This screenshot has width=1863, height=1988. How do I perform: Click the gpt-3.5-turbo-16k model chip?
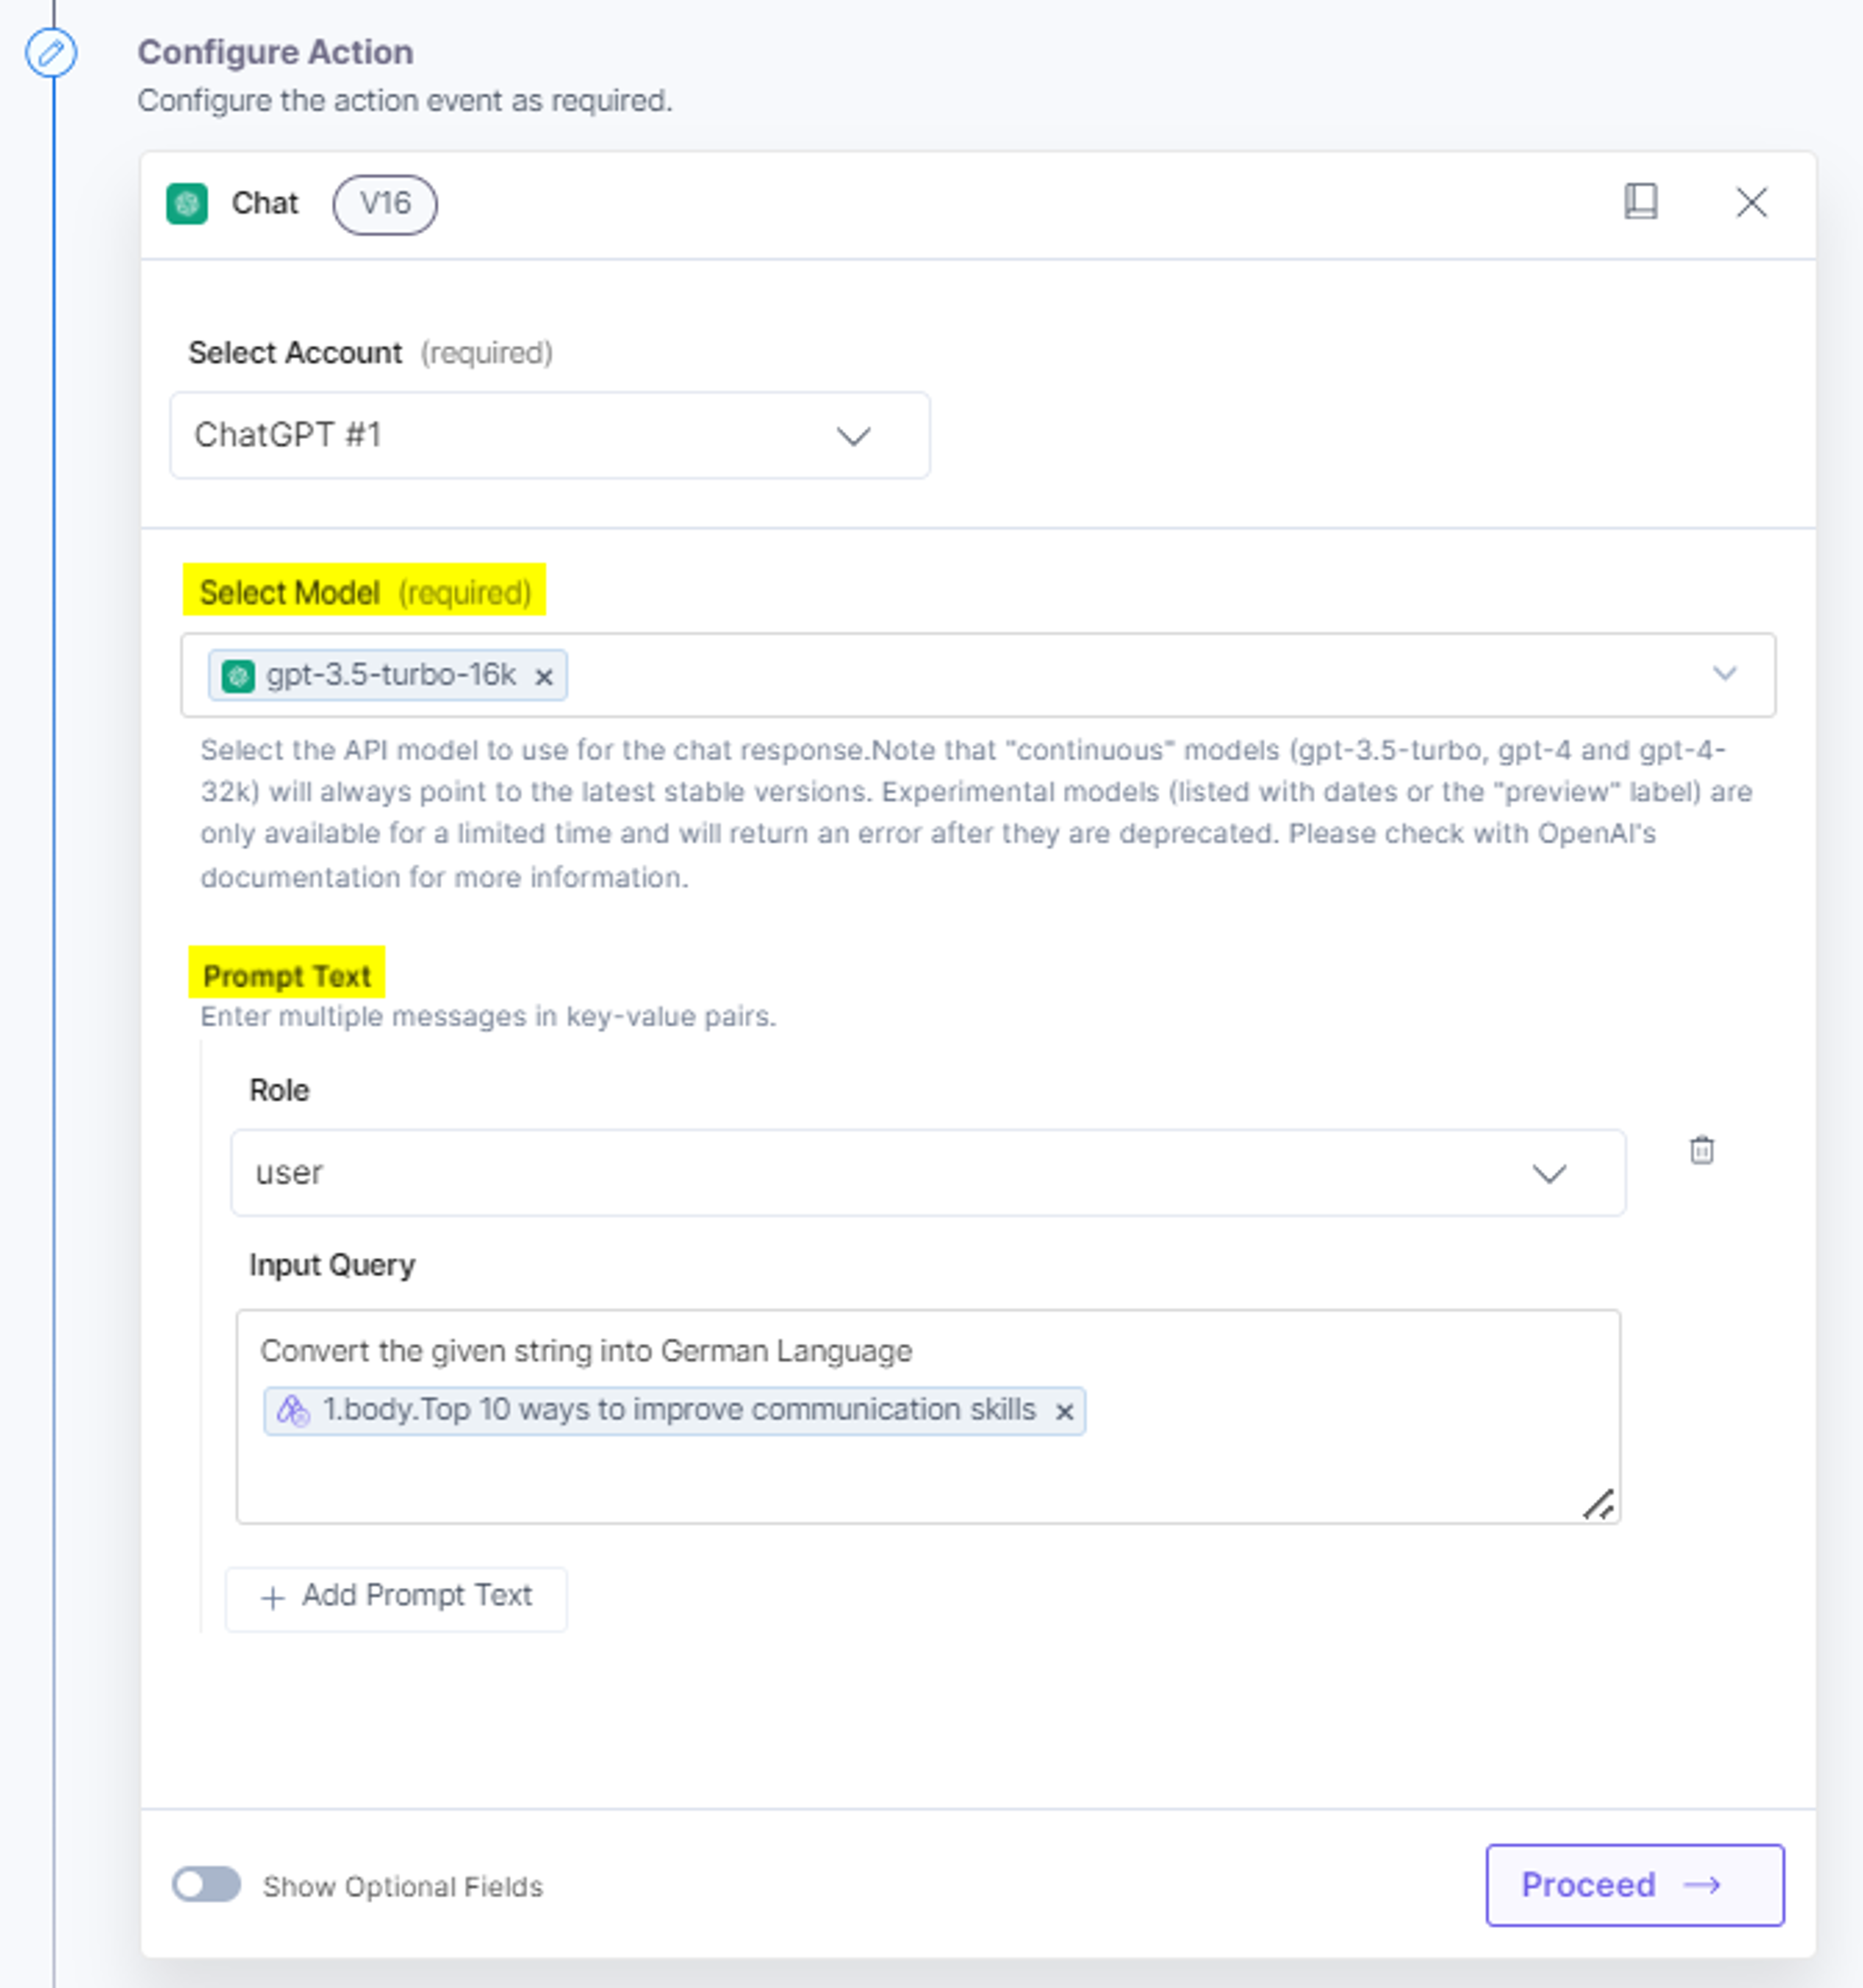point(388,675)
